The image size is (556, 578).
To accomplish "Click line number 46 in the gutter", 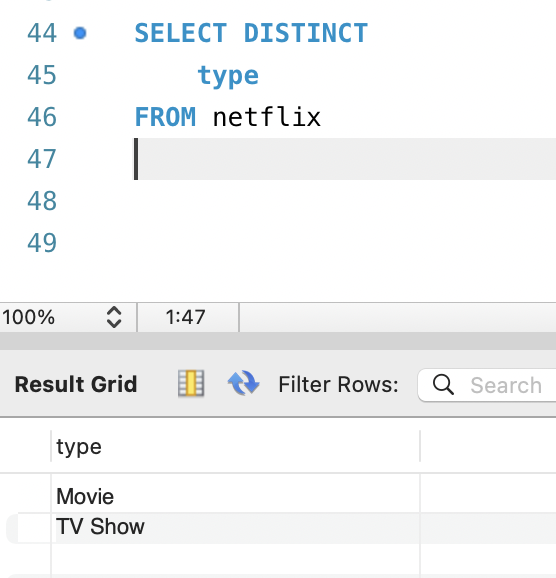I will coord(42,117).
